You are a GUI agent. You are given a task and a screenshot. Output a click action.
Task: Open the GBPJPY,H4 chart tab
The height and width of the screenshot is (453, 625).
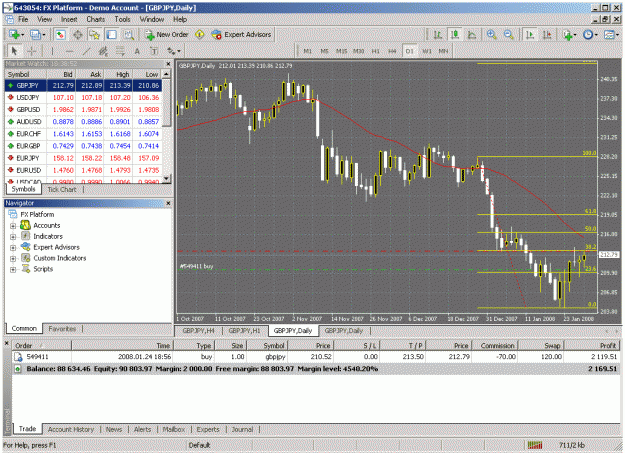[x=198, y=331]
